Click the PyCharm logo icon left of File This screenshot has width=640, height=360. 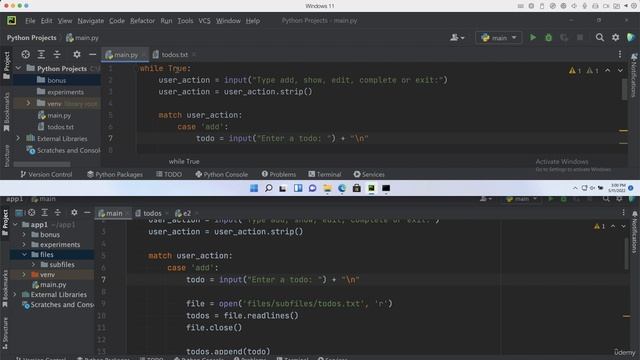(x=11, y=20)
